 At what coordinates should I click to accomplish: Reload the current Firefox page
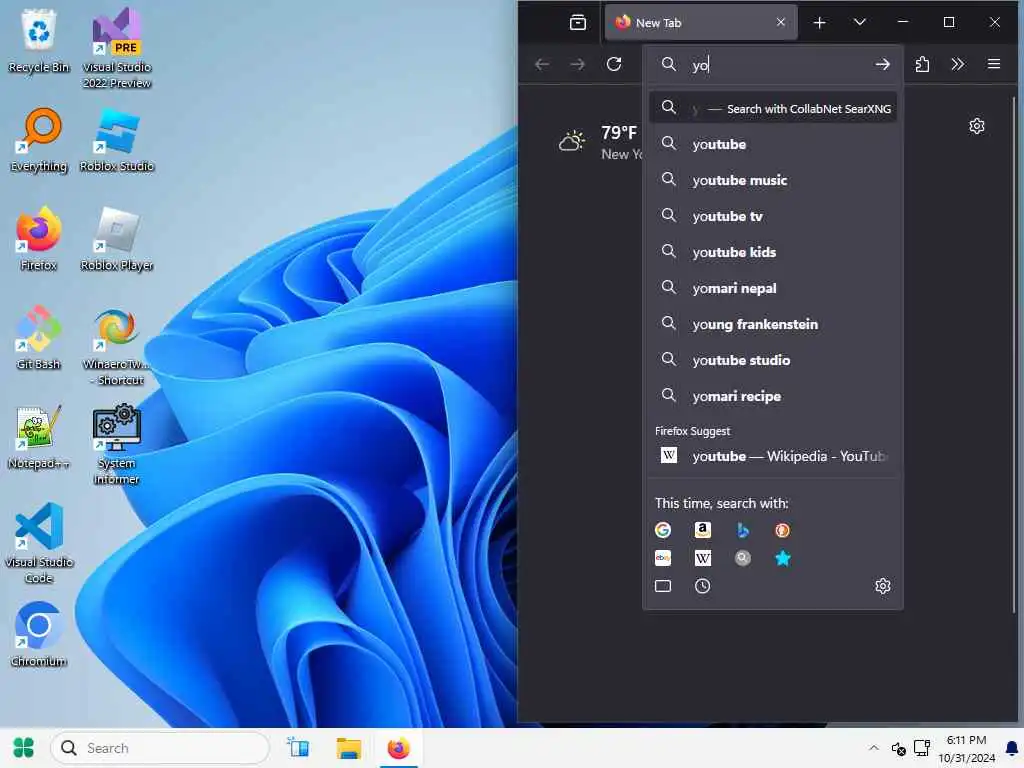click(614, 64)
